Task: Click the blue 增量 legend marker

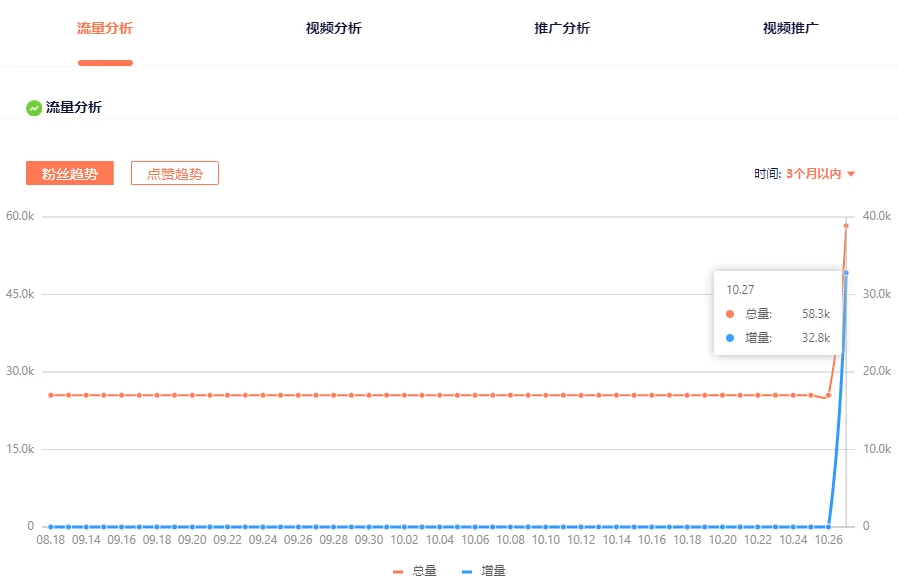Action: coord(467,572)
